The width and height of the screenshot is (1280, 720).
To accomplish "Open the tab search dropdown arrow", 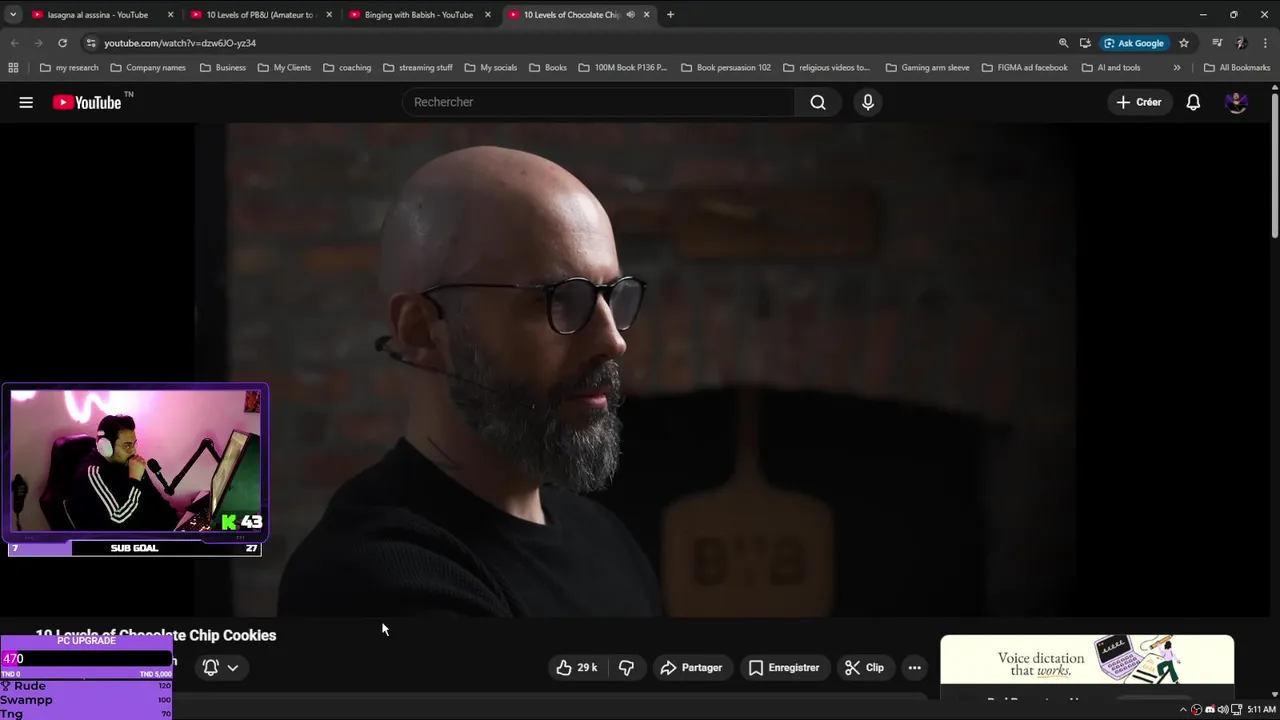I will click(13, 15).
